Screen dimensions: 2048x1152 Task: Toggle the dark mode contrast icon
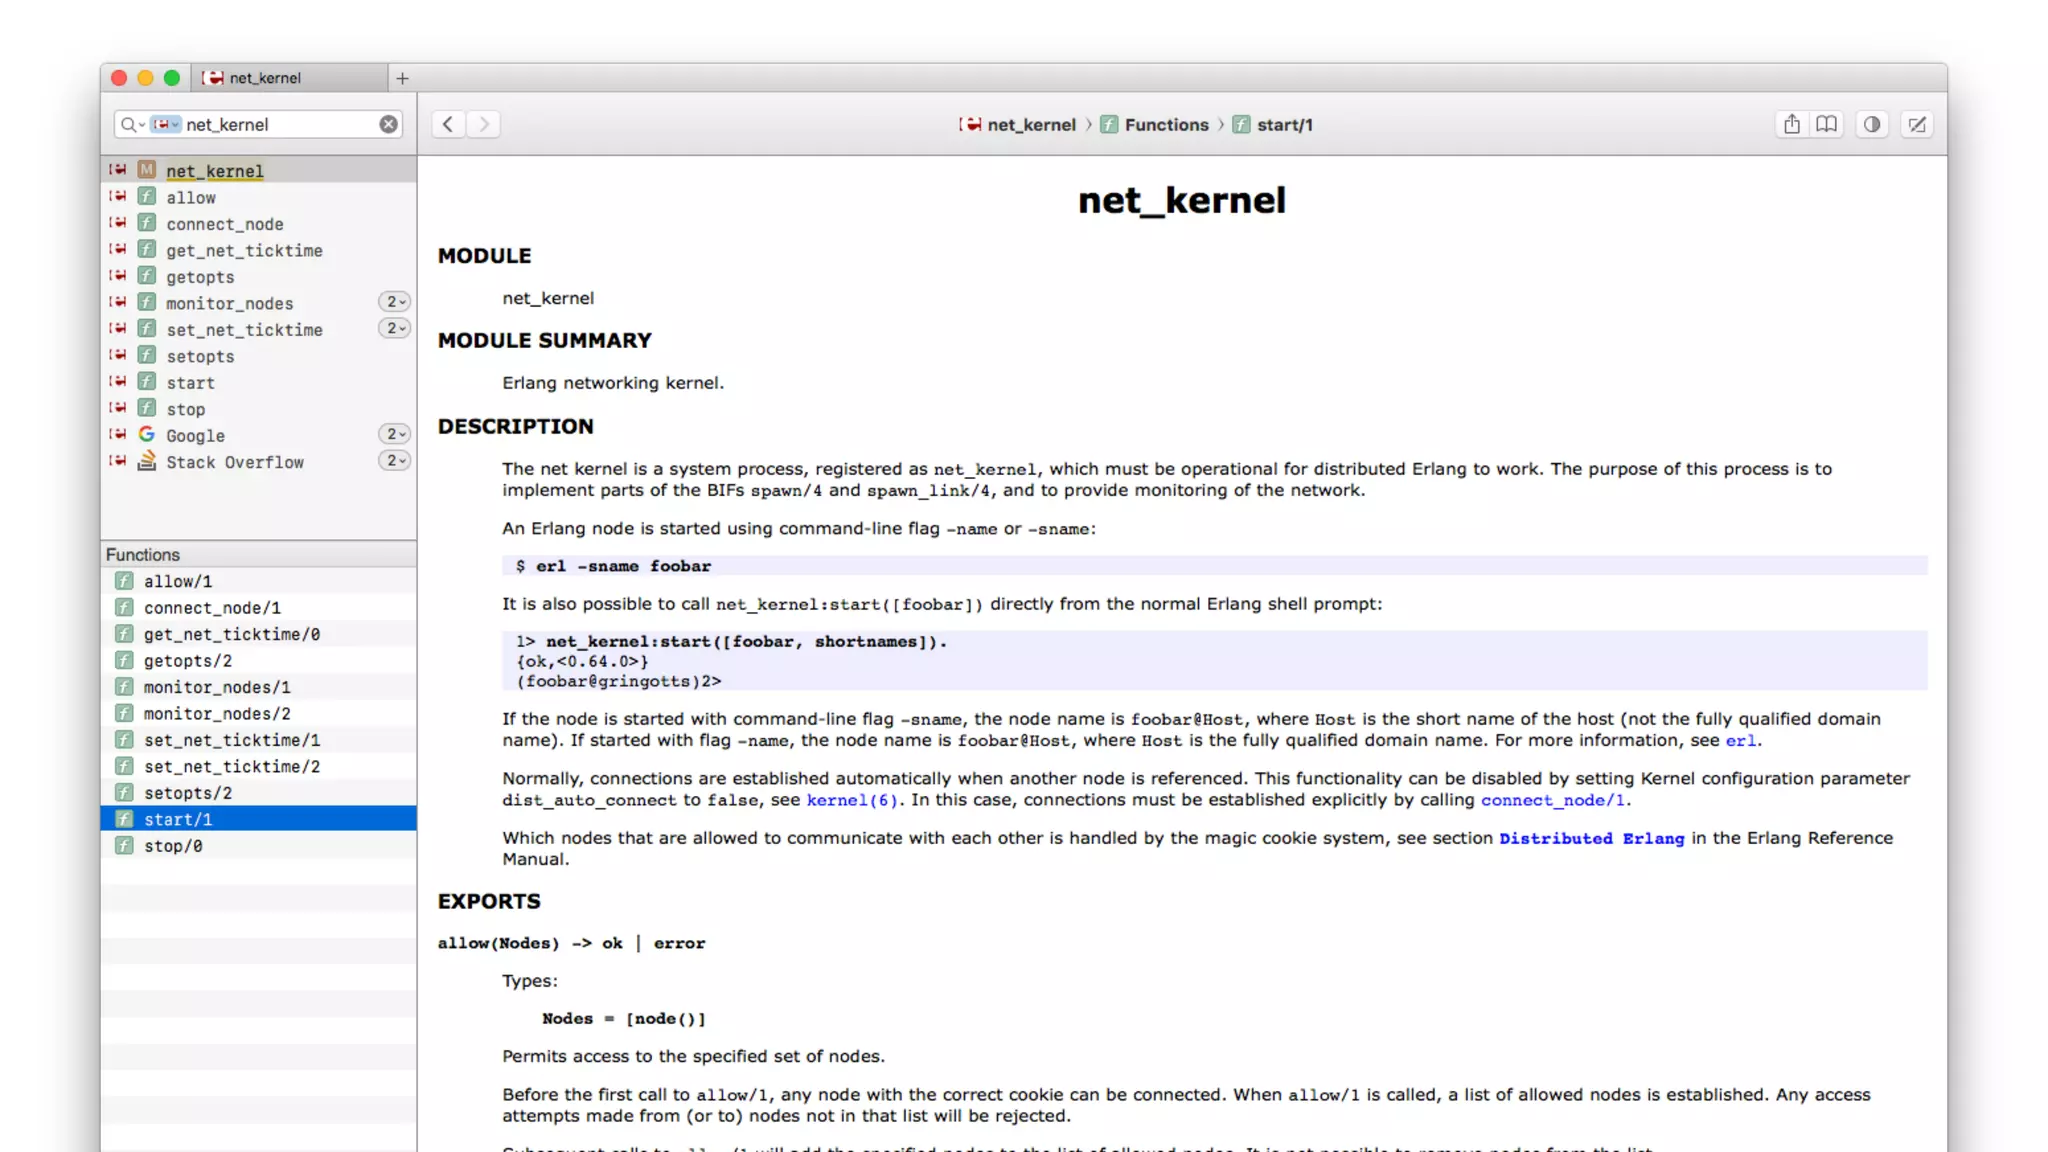[1871, 124]
